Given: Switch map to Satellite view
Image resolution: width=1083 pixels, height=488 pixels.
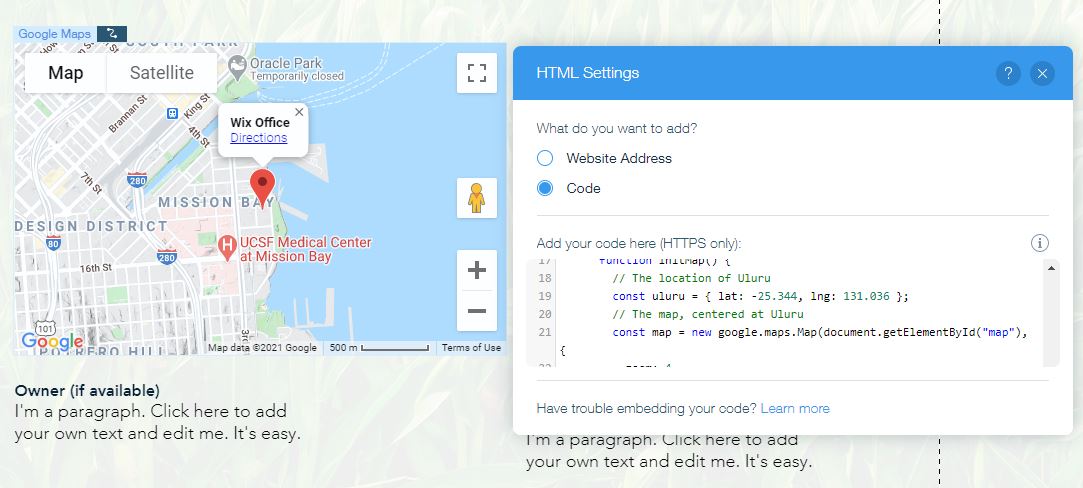Looking at the screenshot, I should click(x=162, y=73).
